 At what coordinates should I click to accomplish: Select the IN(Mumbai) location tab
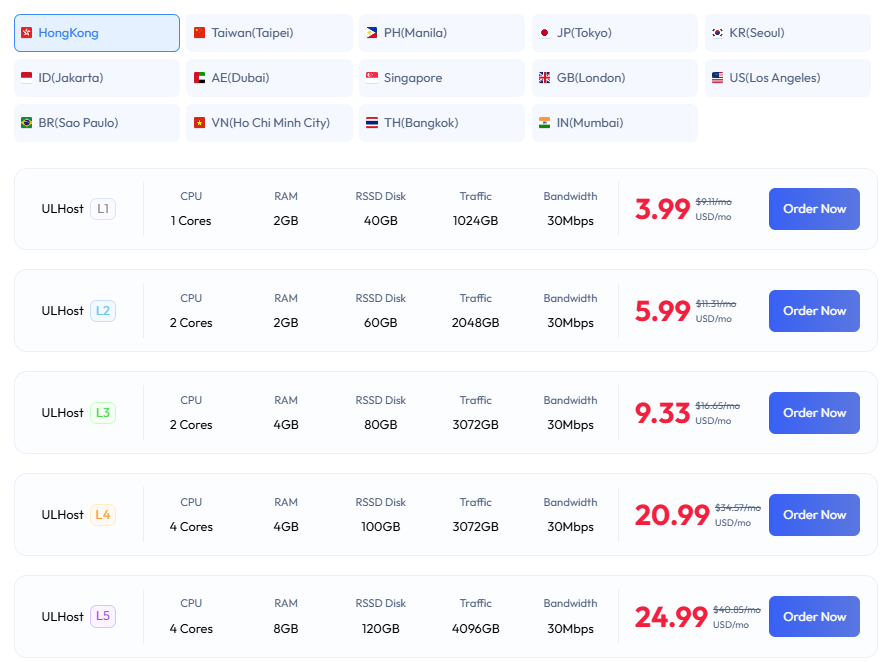click(614, 123)
